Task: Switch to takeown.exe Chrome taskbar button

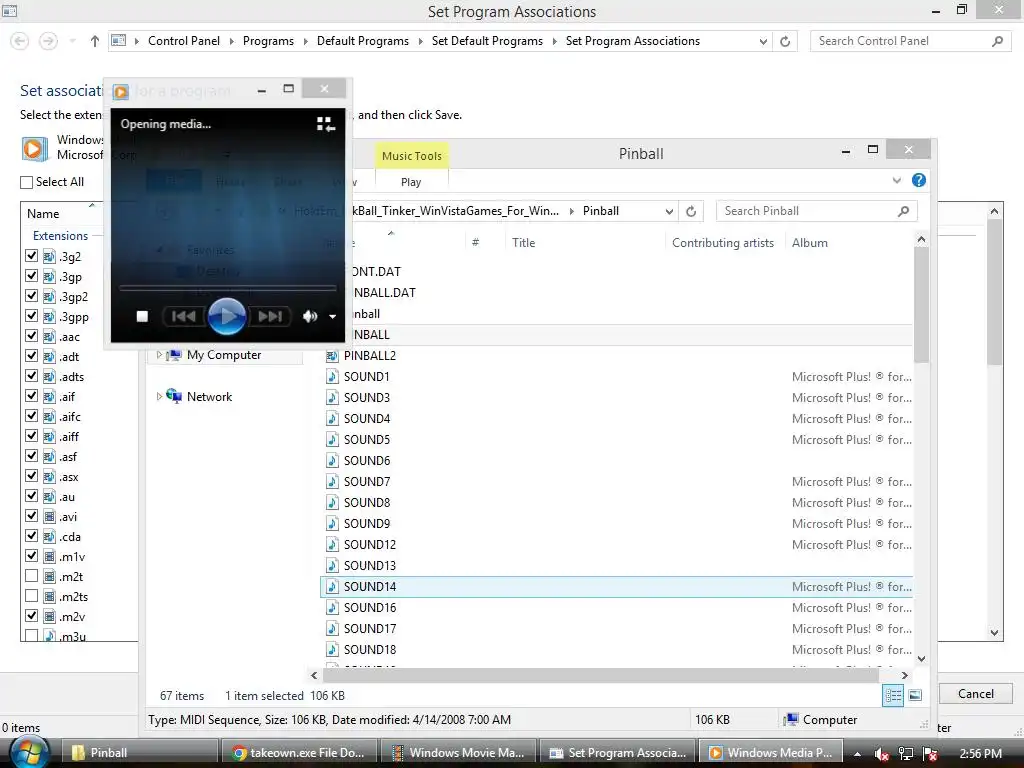Action: pos(300,753)
